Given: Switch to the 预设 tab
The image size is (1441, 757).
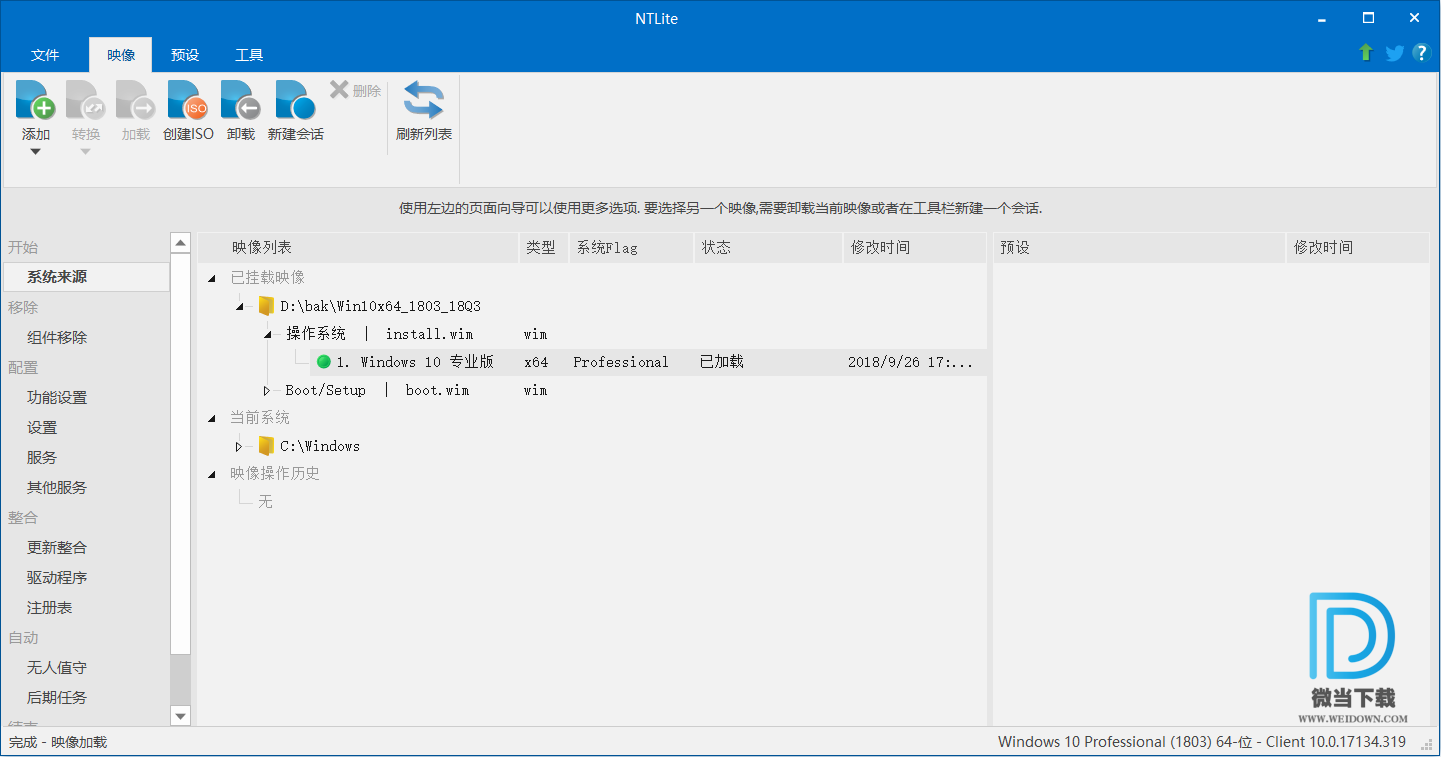Looking at the screenshot, I should [185, 55].
